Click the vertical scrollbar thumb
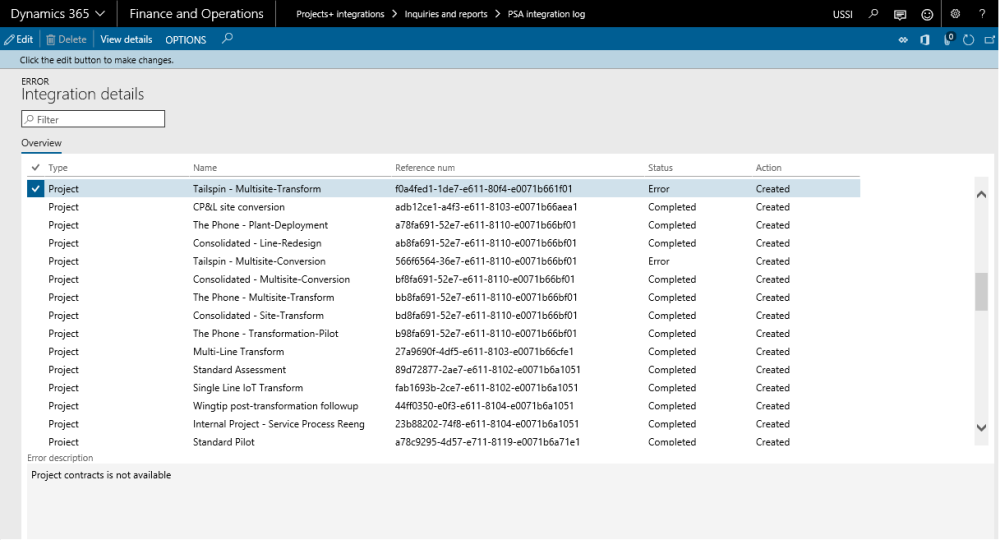This screenshot has width=1000, height=540. tap(982, 291)
